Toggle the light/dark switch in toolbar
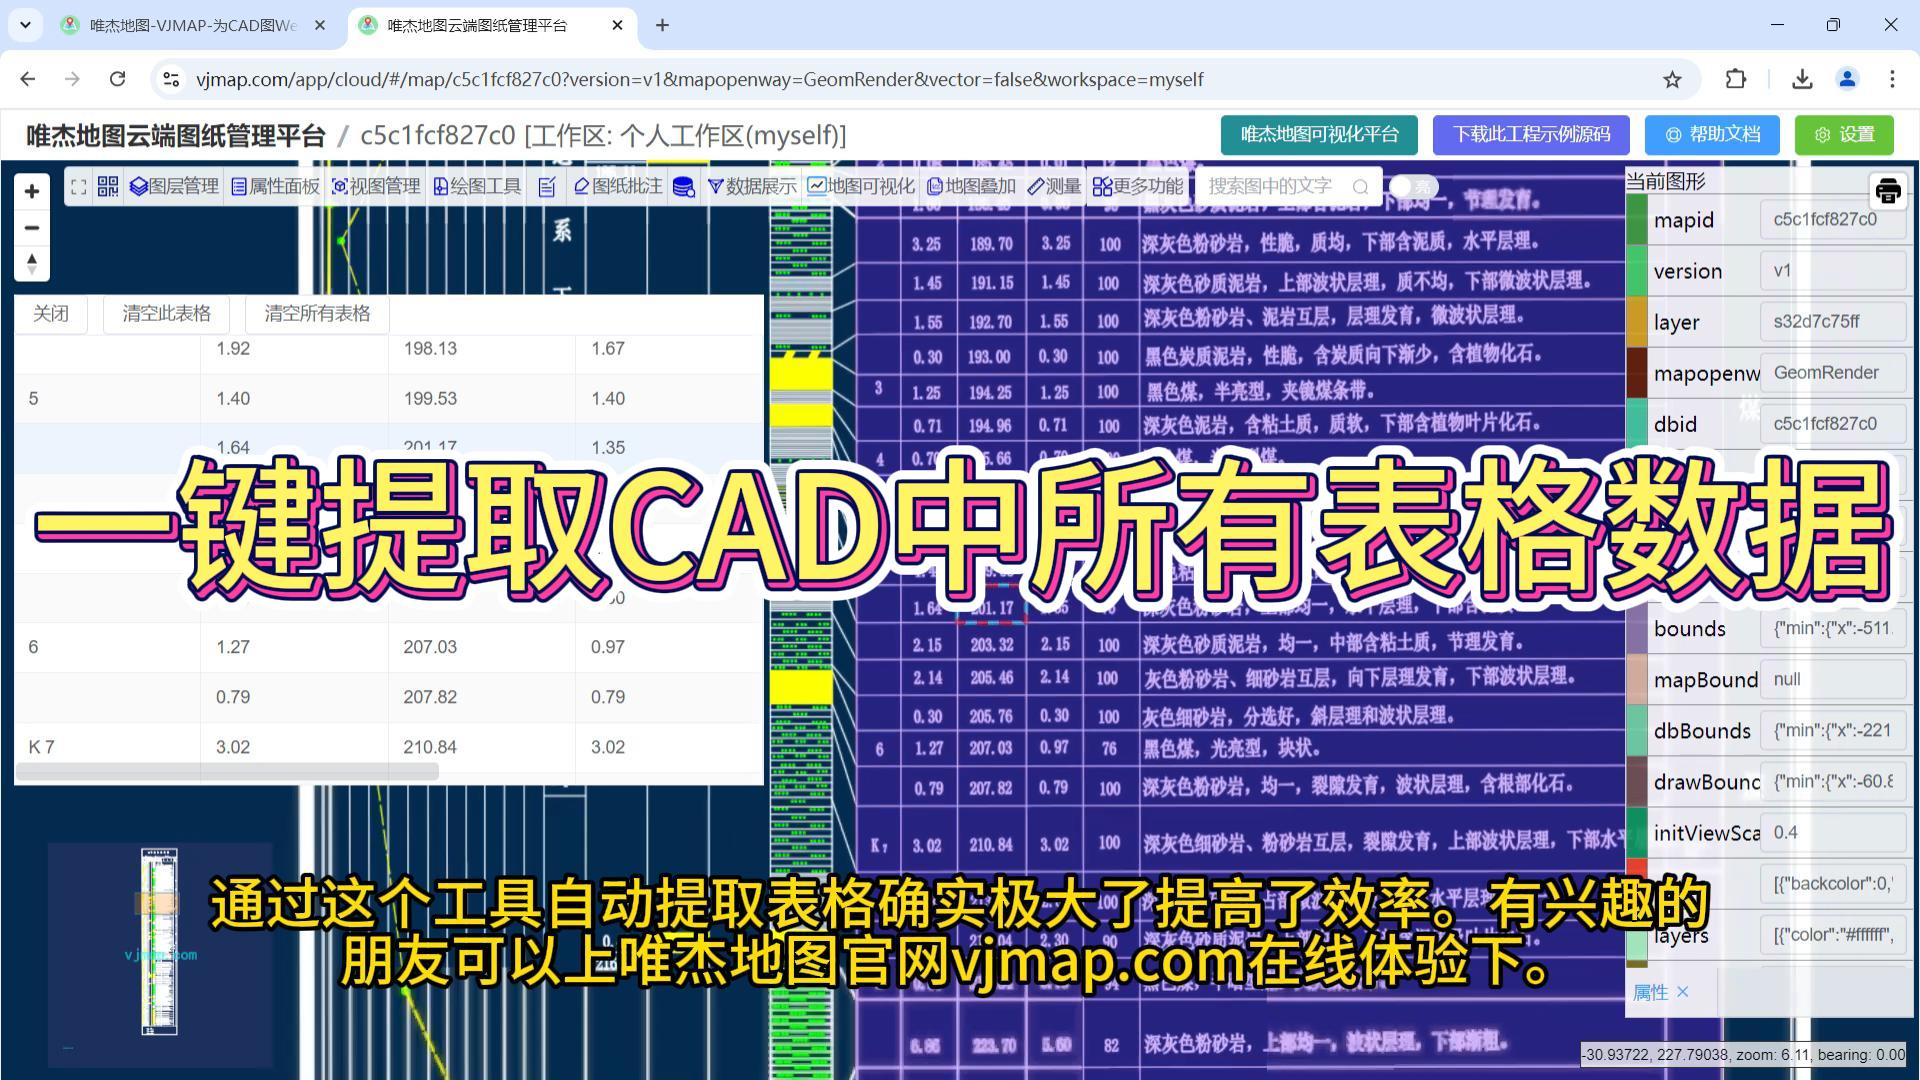 [1413, 187]
